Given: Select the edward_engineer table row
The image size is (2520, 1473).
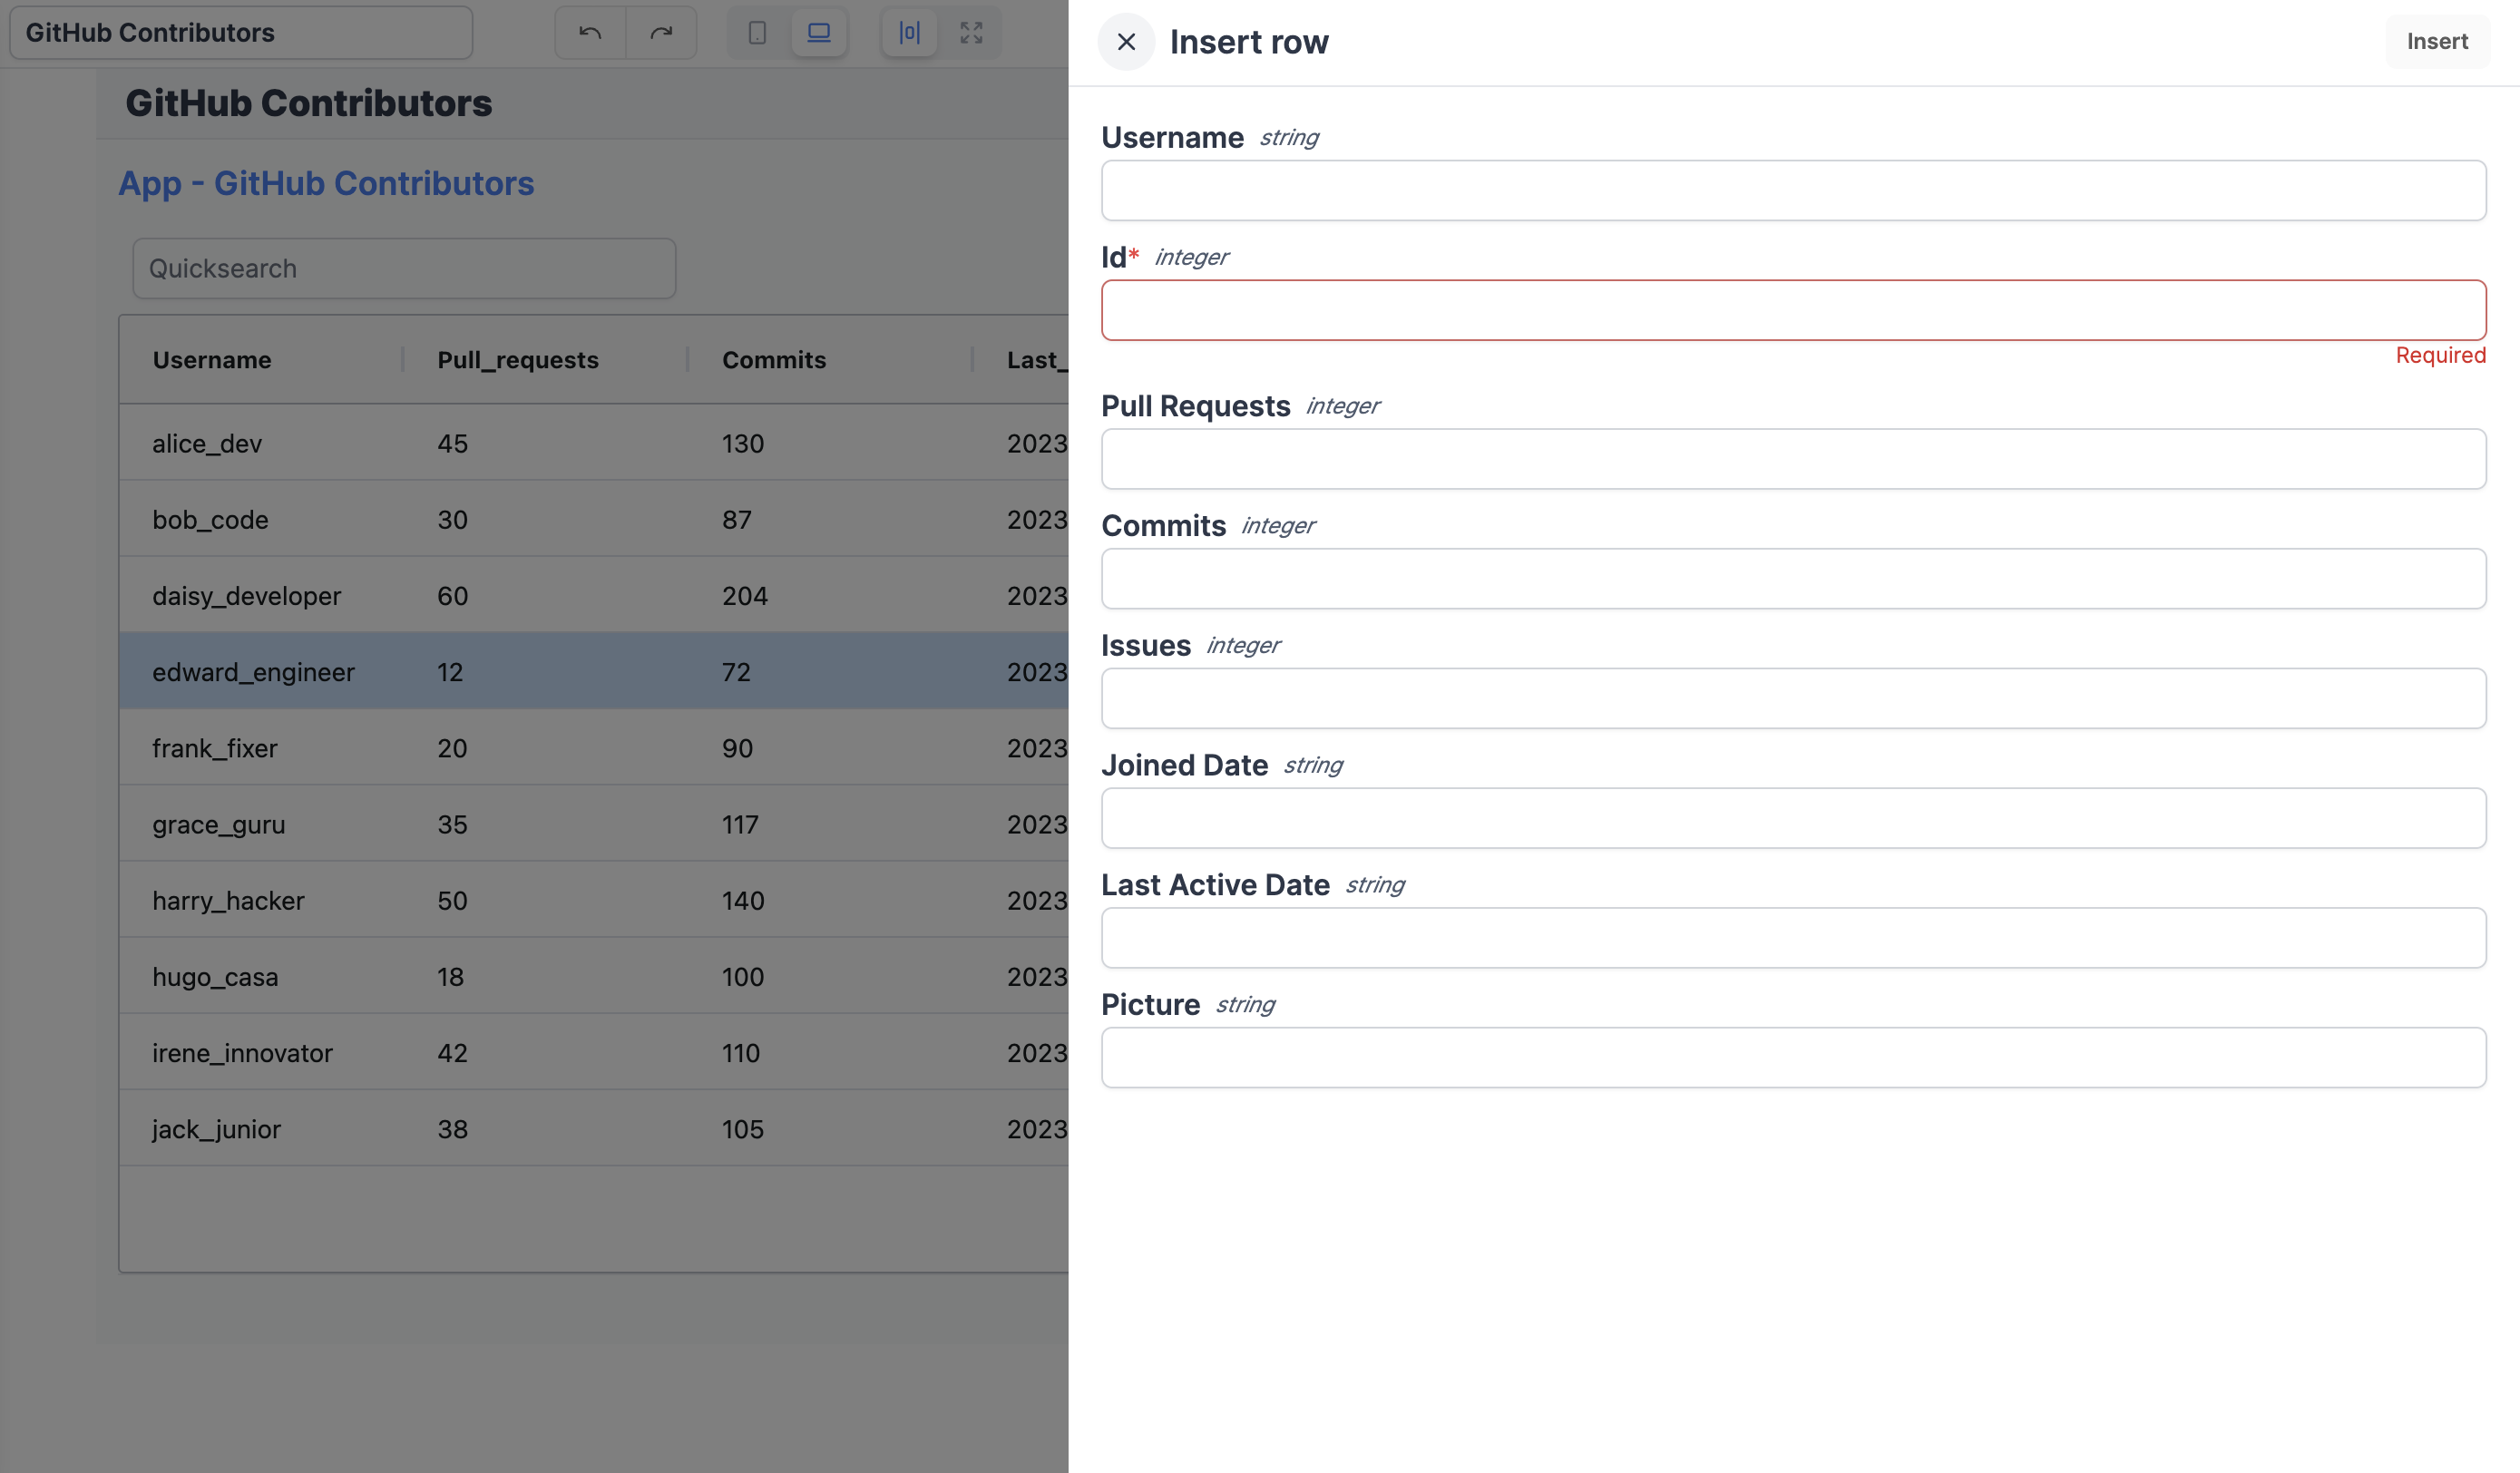Looking at the screenshot, I should [x=500, y=671].
